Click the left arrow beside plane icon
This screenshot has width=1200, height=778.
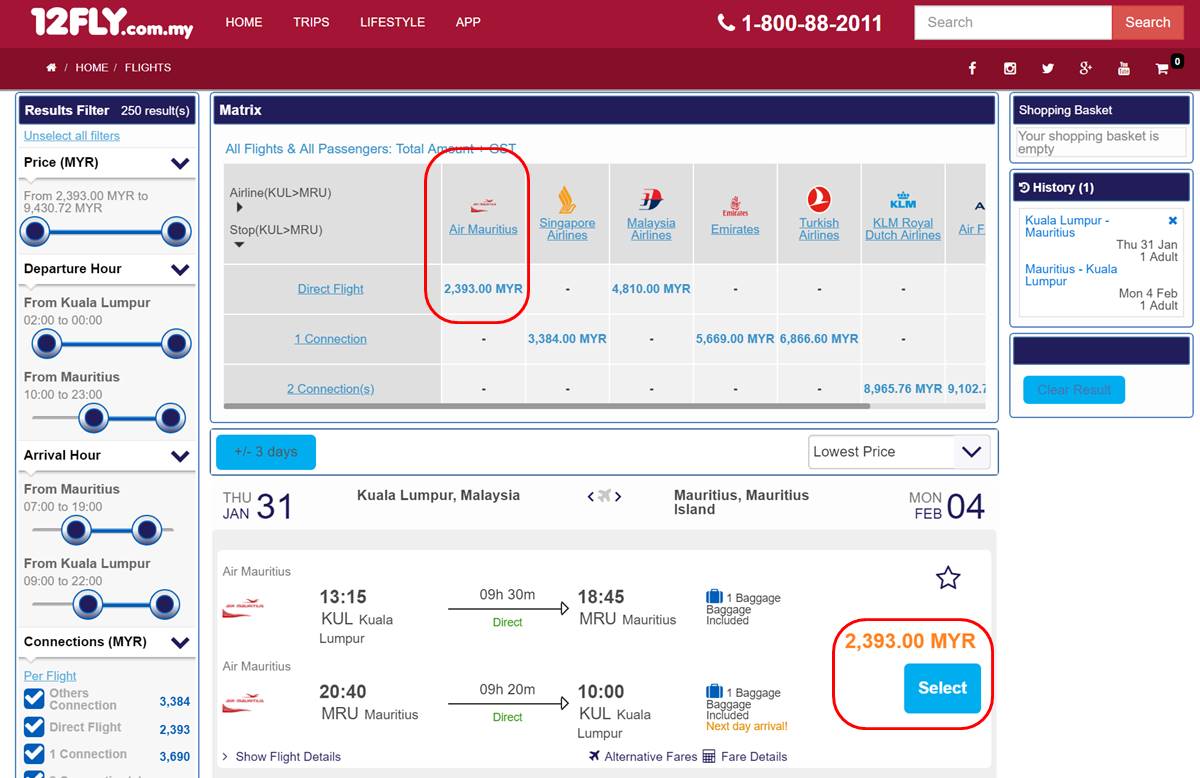[591, 496]
